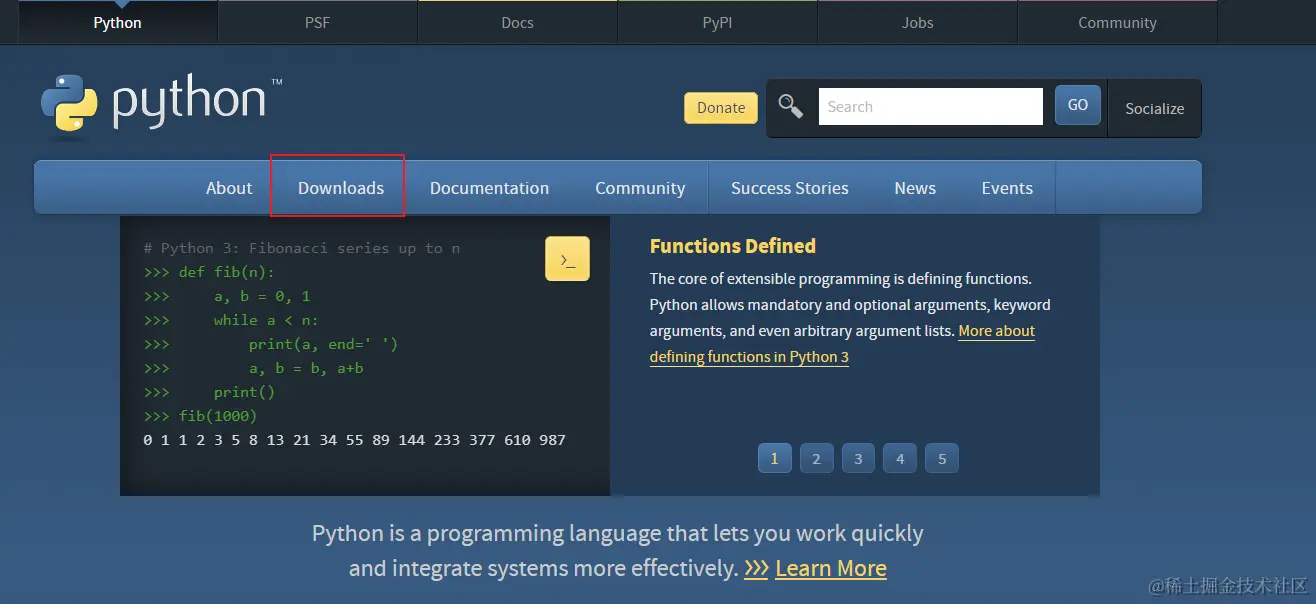1316x604 pixels.
Task: Click the 'Functions Defined' heading
Action: (x=733, y=246)
